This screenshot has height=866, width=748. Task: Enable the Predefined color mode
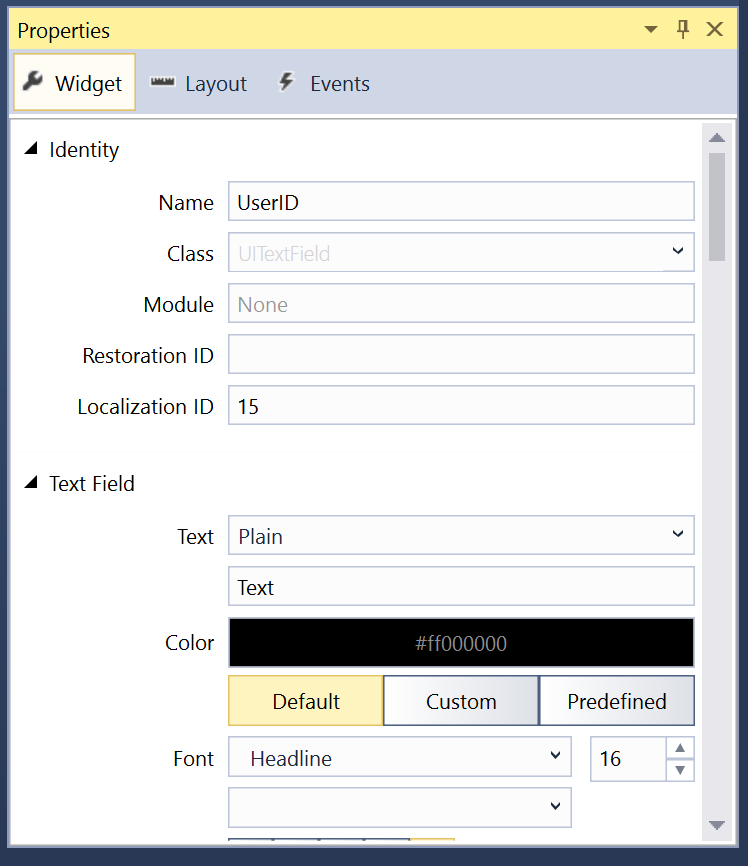coord(617,700)
